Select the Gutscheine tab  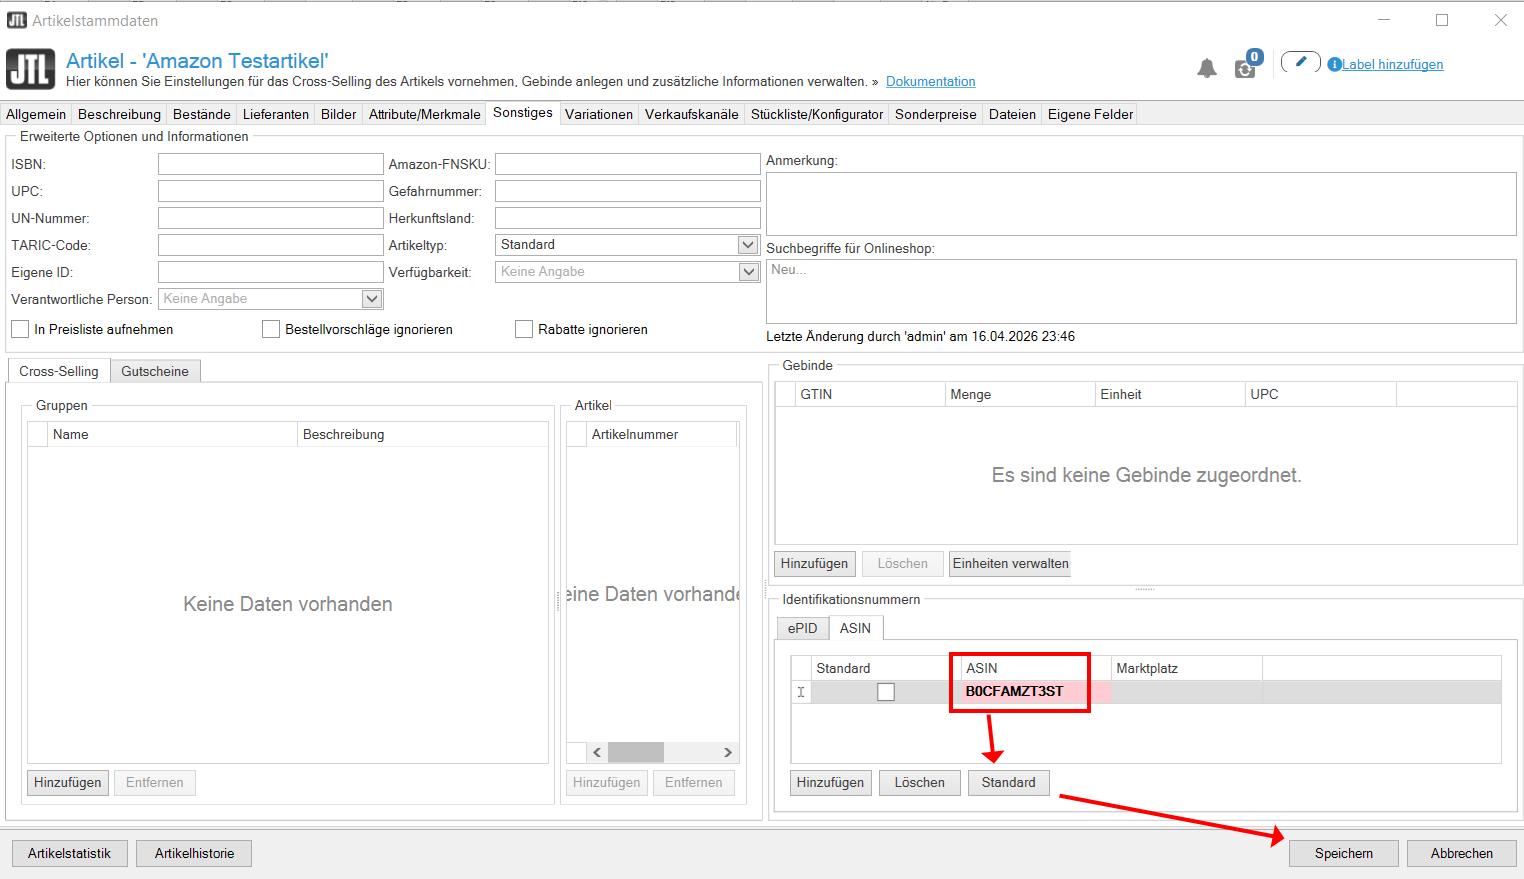pos(155,371)
